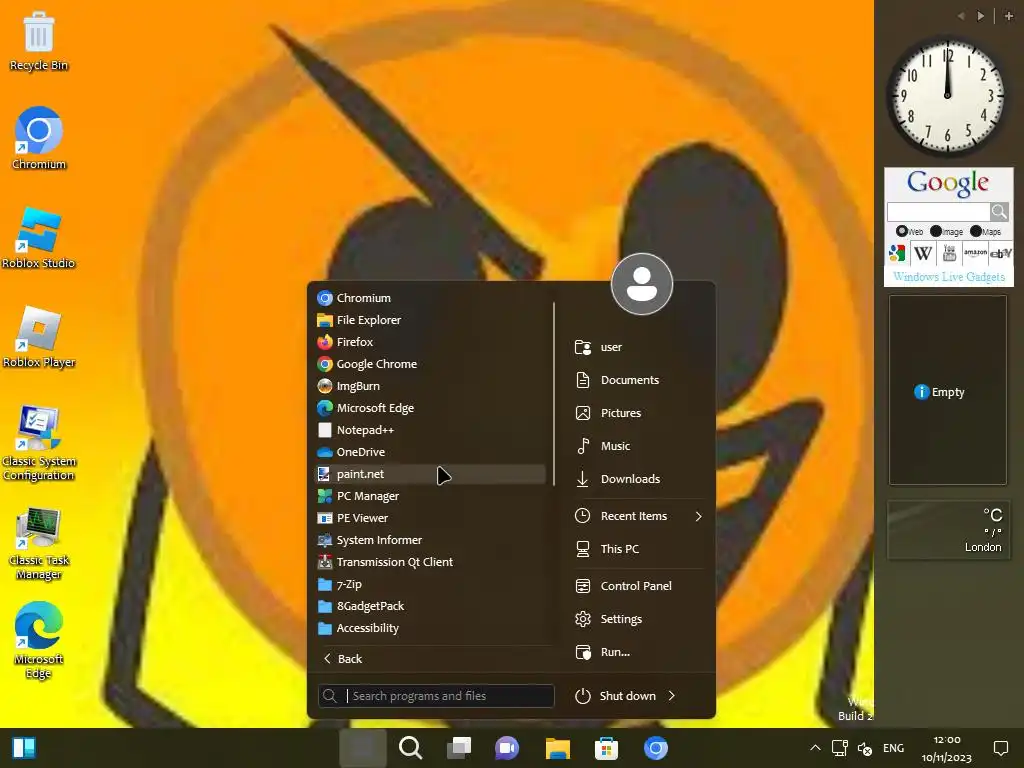Launch Microsoft Edge from the start menu list
The height and width of the screenshot is (768, 1024).
pyautogui.click(x=430, y=408)
